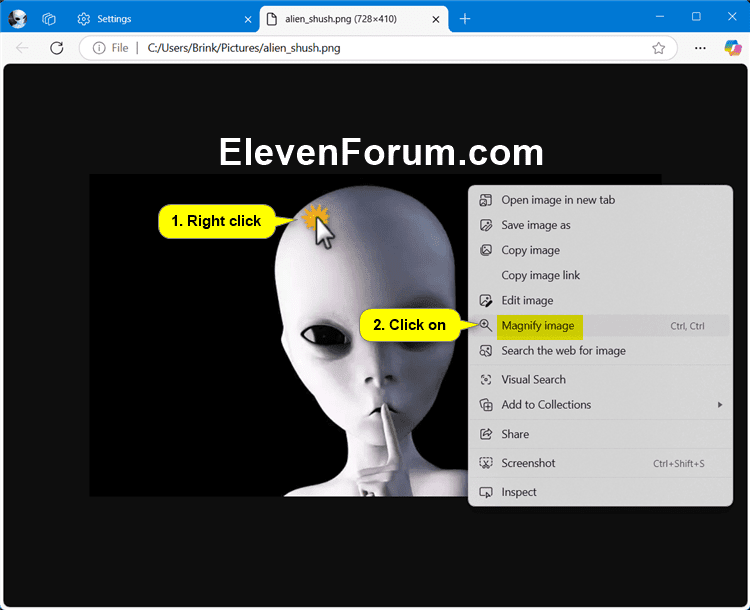
Task: Open the tab actions (workspaces) icon
Action: pyautogui.click(x=49, y=19)
